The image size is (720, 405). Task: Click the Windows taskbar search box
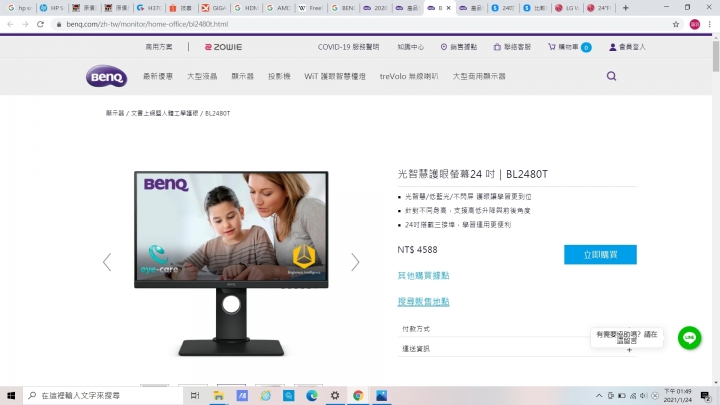click(102, 395)
